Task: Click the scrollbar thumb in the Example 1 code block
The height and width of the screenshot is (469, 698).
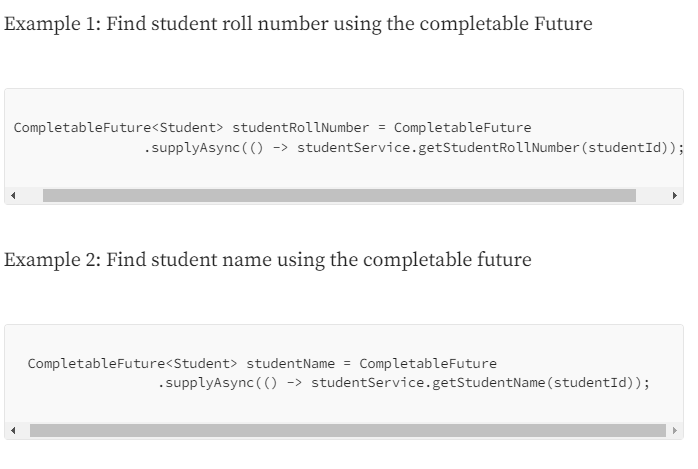Action: click(x=339, y=195)
